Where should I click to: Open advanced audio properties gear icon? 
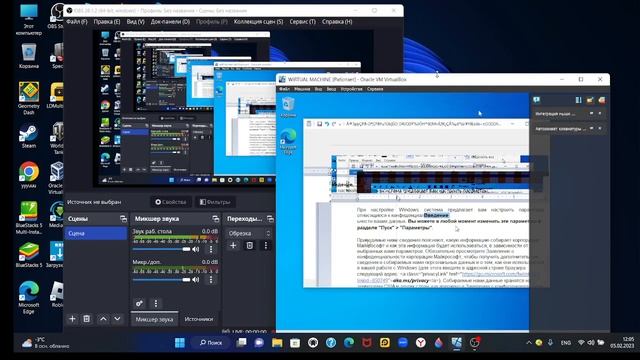[x=139, y=303]
